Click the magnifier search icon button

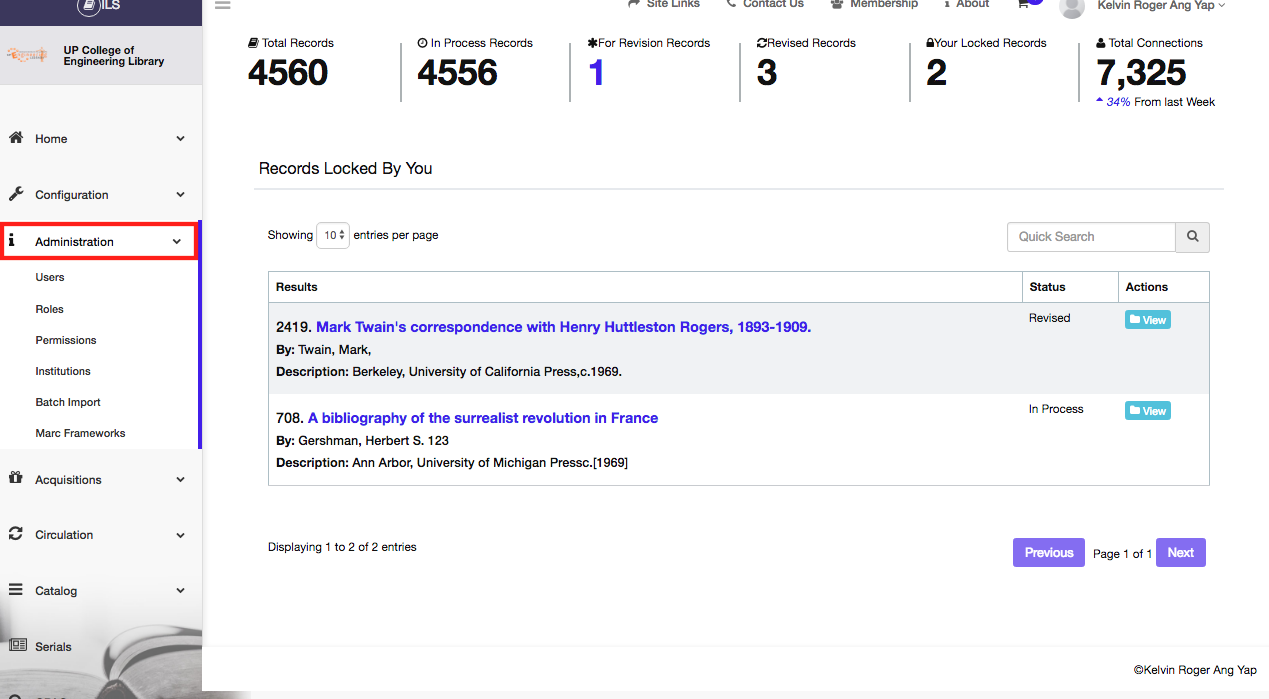point(1192,237)
